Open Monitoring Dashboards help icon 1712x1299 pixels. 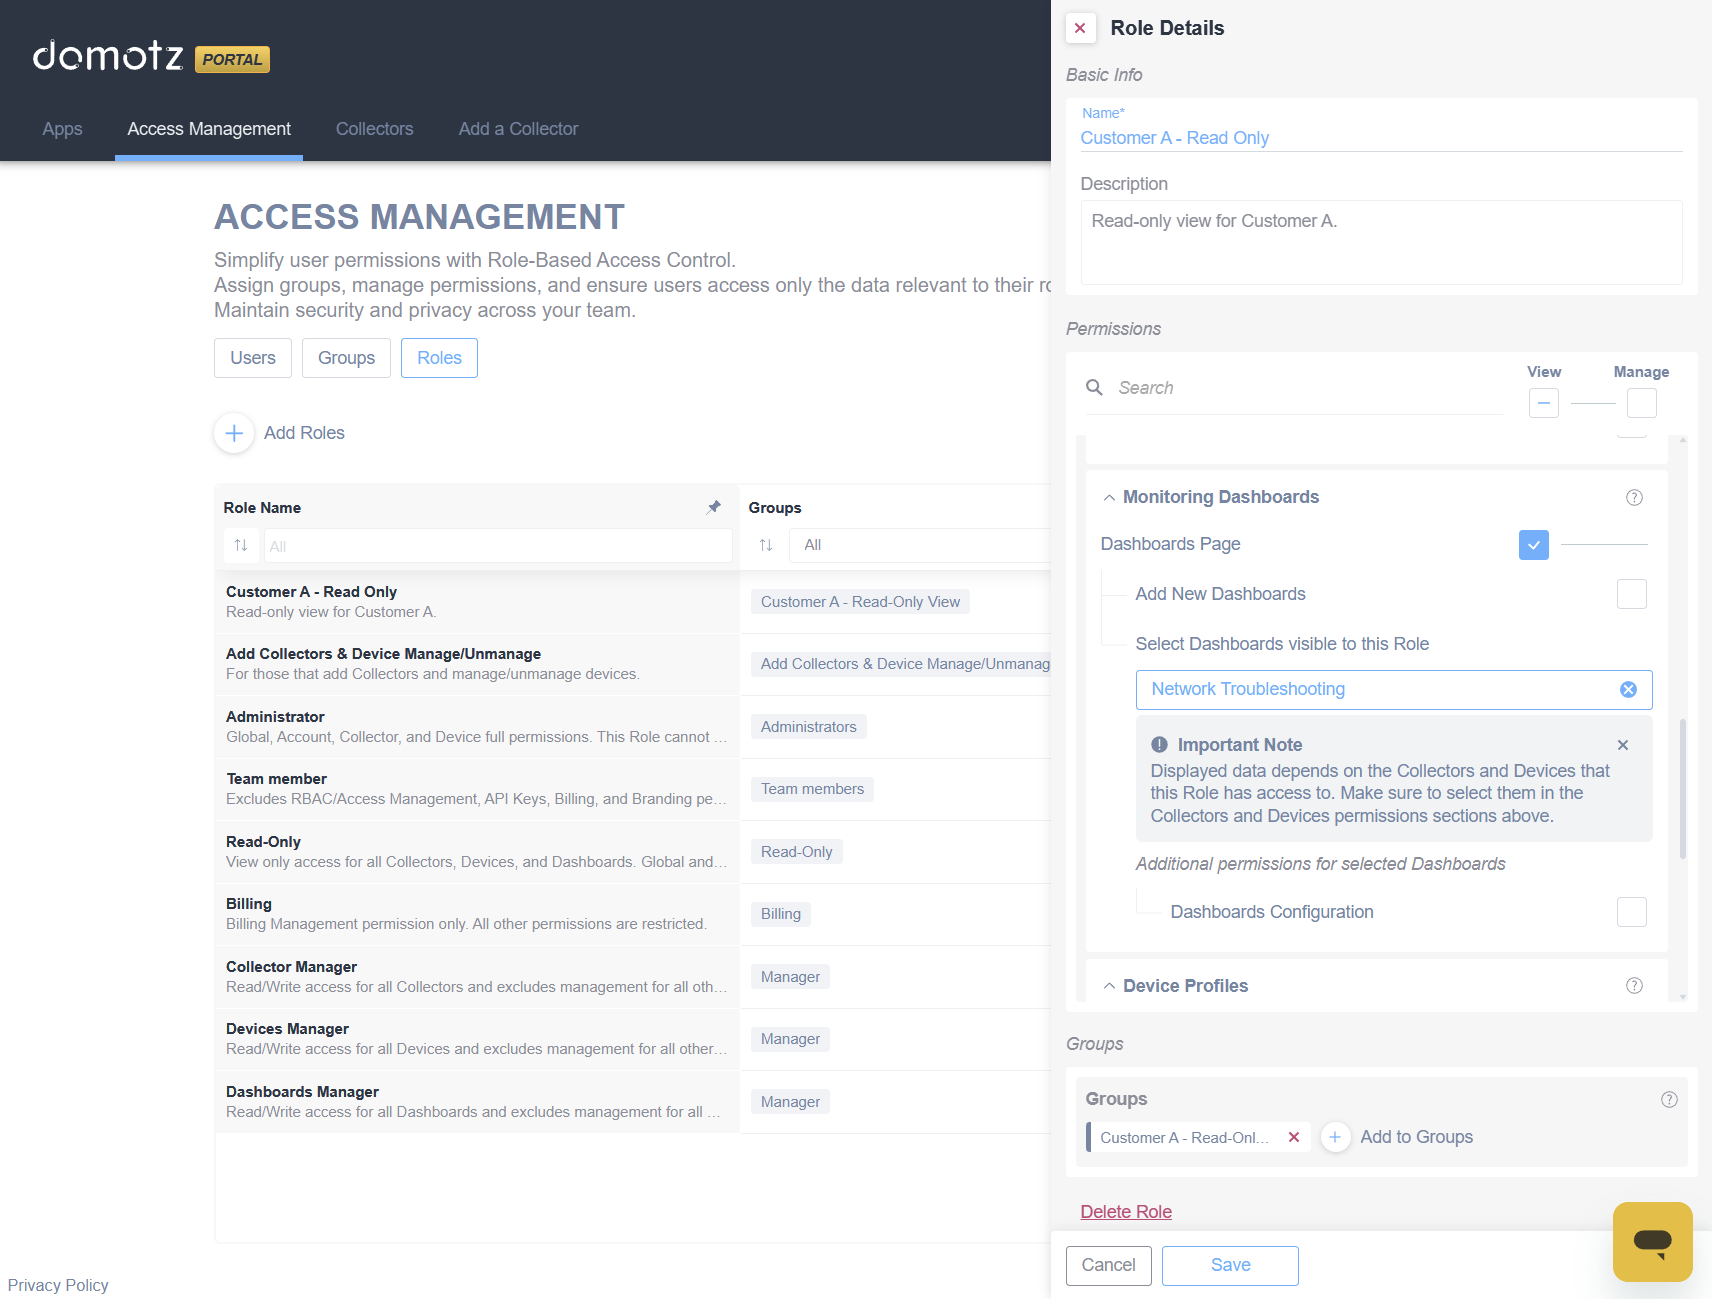[x=1634, y=498]
